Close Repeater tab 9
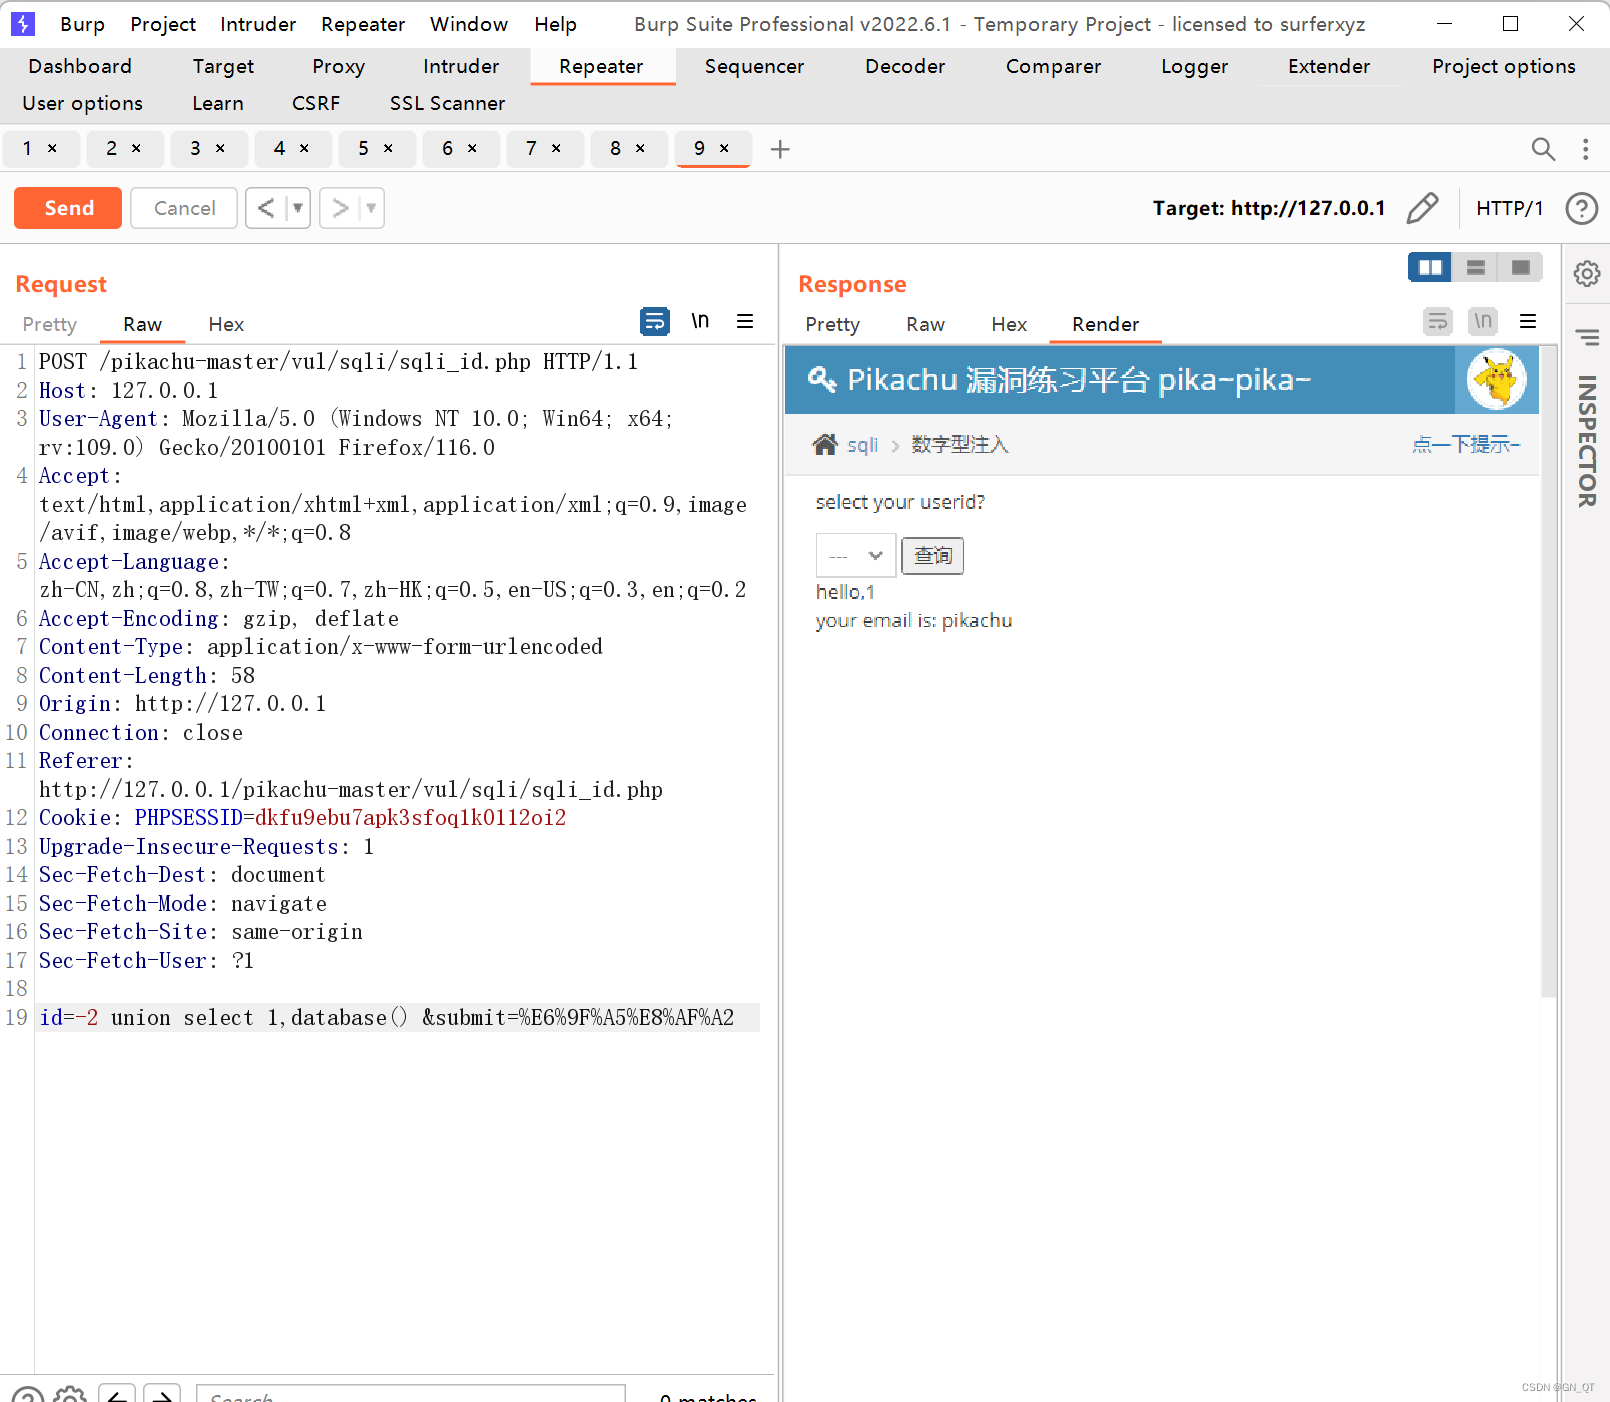The width and height of the screenshot is (1610, 1402). [724, 149]
